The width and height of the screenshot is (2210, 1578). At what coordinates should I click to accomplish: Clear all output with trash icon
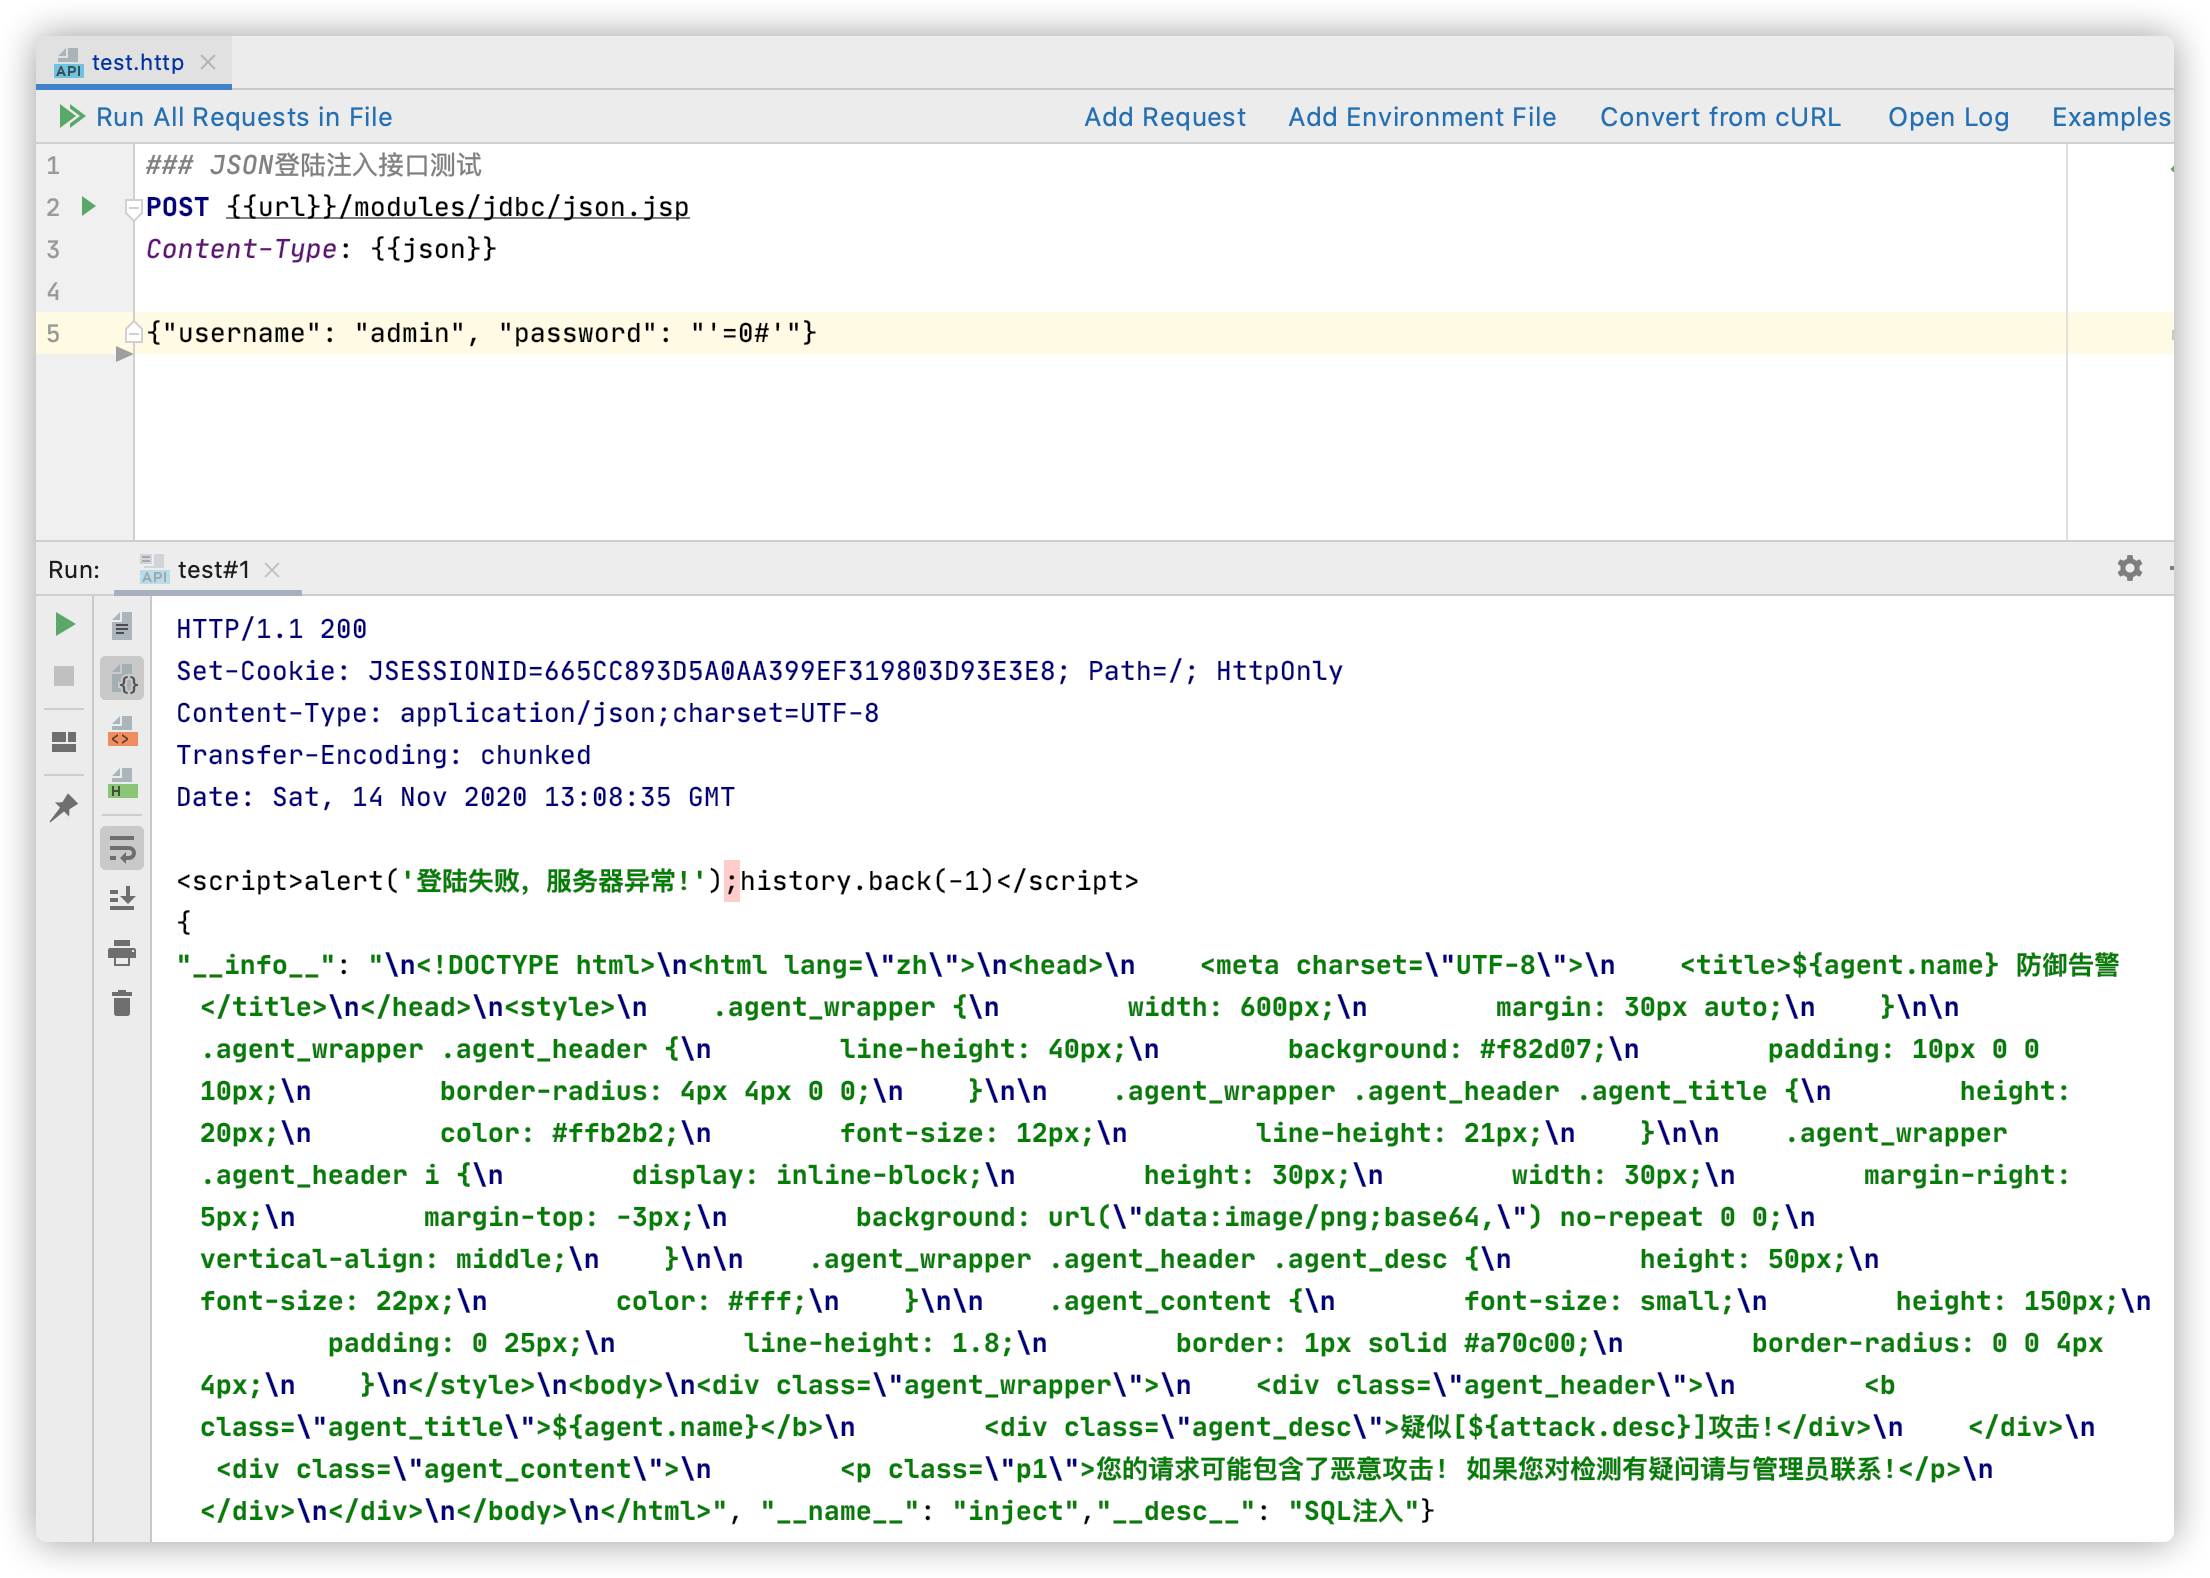(x=122, y=1003)
